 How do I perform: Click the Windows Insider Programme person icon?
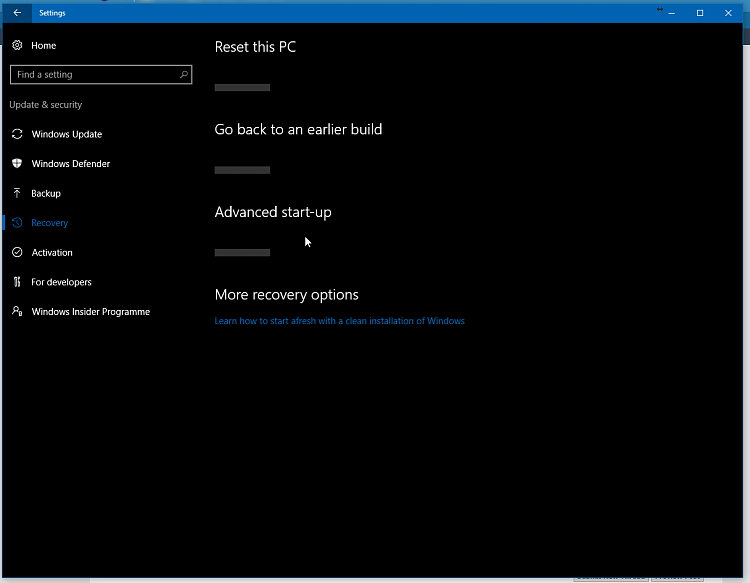pos(17,311)
